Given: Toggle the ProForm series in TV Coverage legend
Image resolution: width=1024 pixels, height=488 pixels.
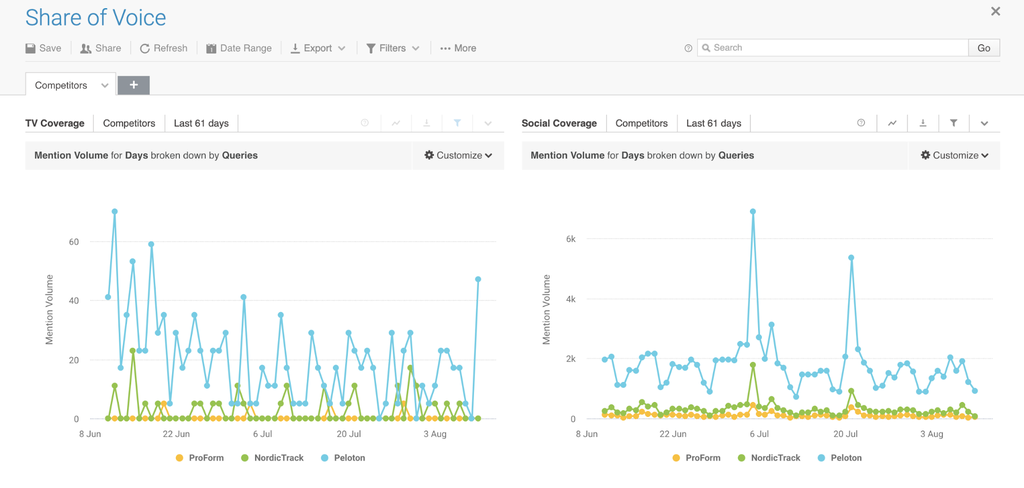Looking at the screenshot, I should click(200, 458).
